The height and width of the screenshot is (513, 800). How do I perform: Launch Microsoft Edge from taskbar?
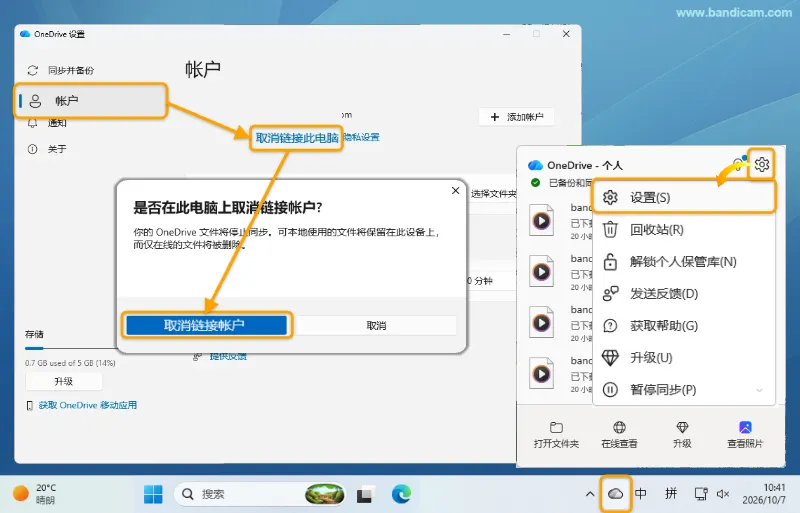click(x=401, y=494)
